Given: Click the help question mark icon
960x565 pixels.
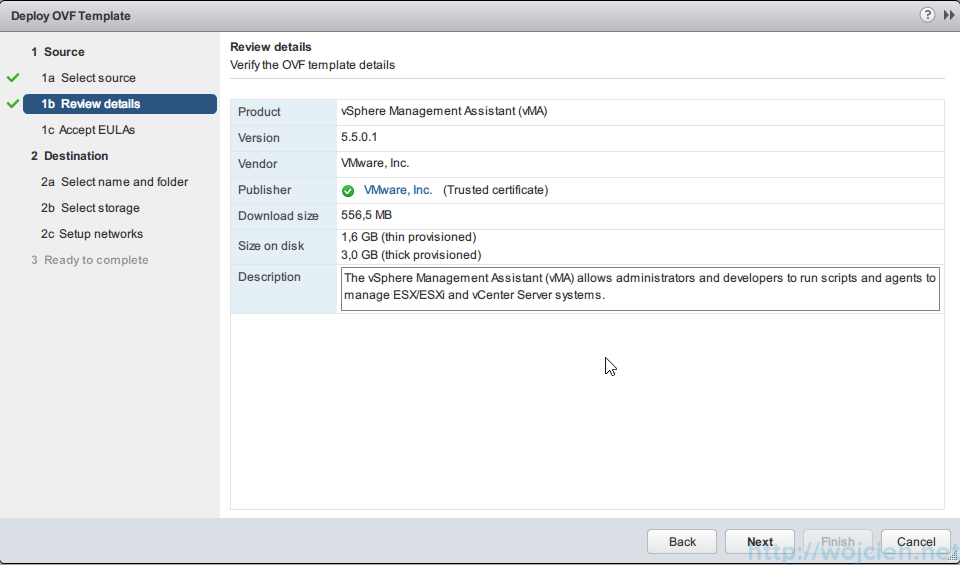Looking at the screenshot, I should pyautogui.click(x=927, y=15).
